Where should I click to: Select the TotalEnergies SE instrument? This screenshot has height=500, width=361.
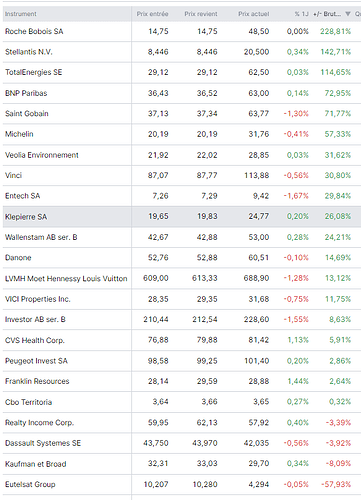[33, 72]
